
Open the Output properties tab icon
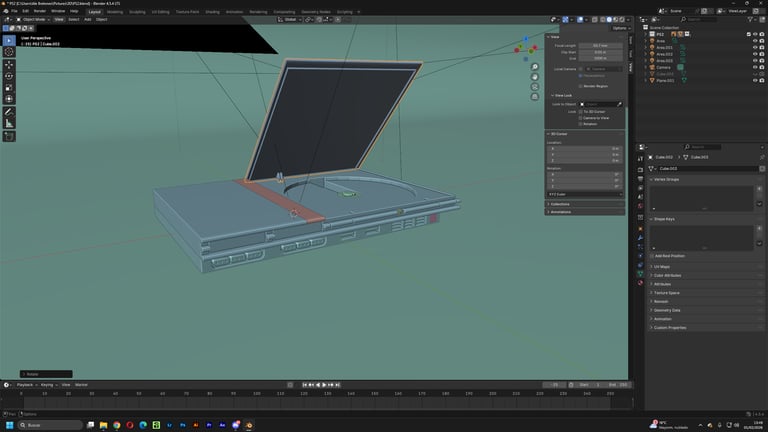640,179
